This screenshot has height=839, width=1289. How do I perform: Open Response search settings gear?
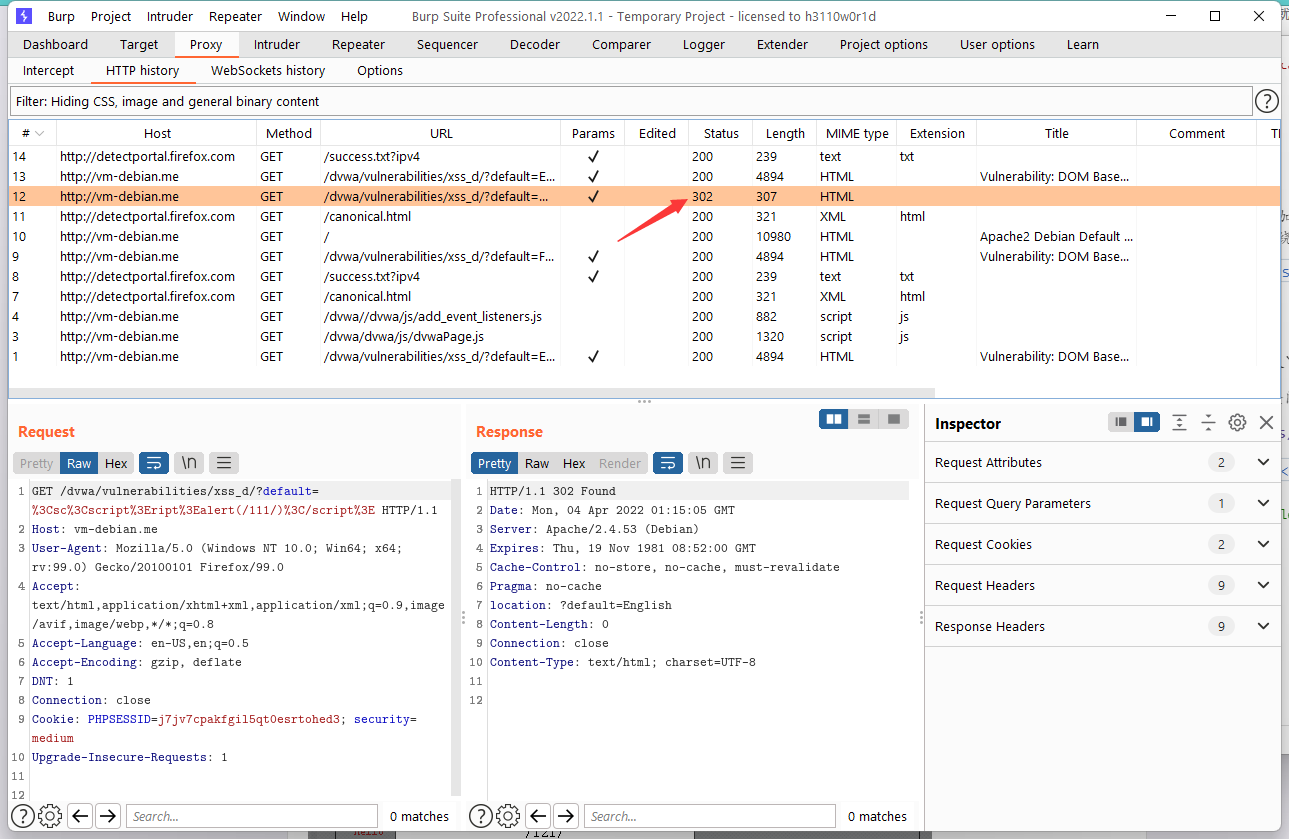[x=508, y=816]
